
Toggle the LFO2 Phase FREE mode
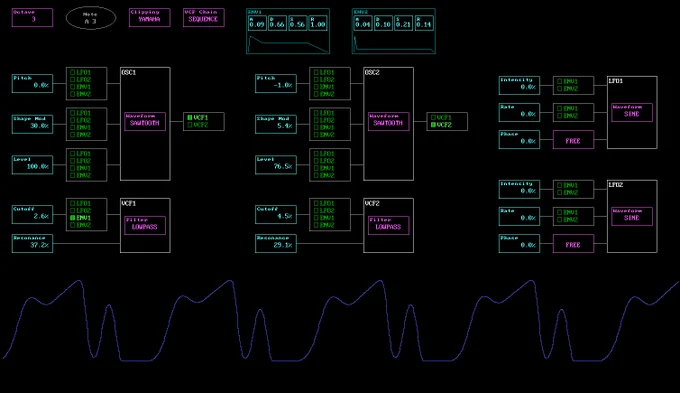coord(573,244)
